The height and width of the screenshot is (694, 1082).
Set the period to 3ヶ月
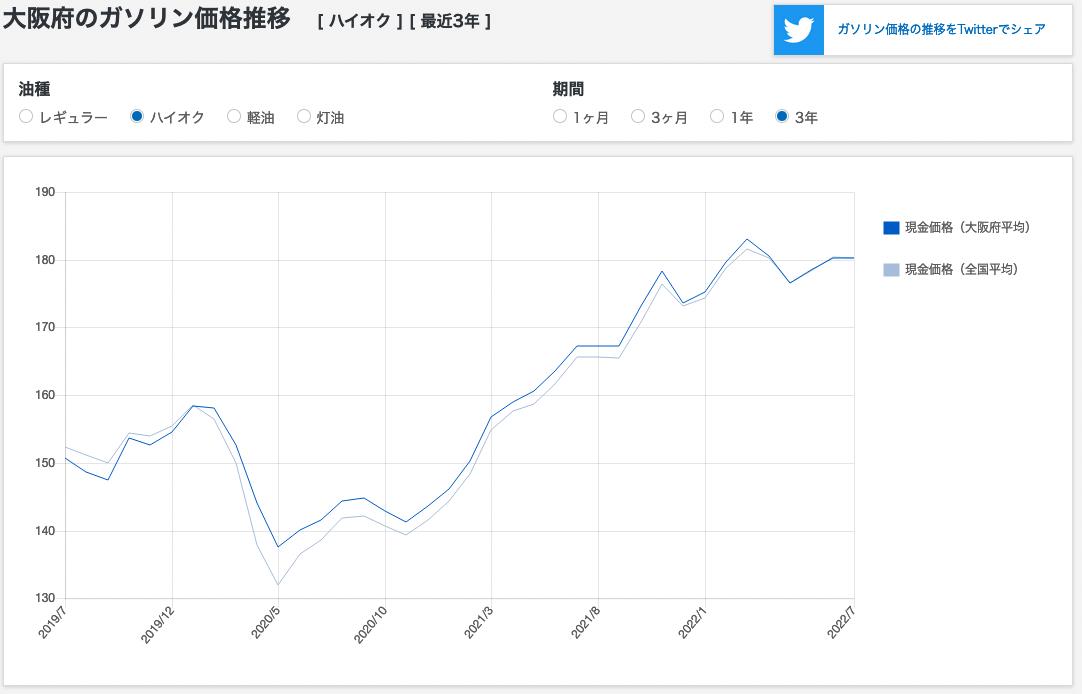pos(638,116)
